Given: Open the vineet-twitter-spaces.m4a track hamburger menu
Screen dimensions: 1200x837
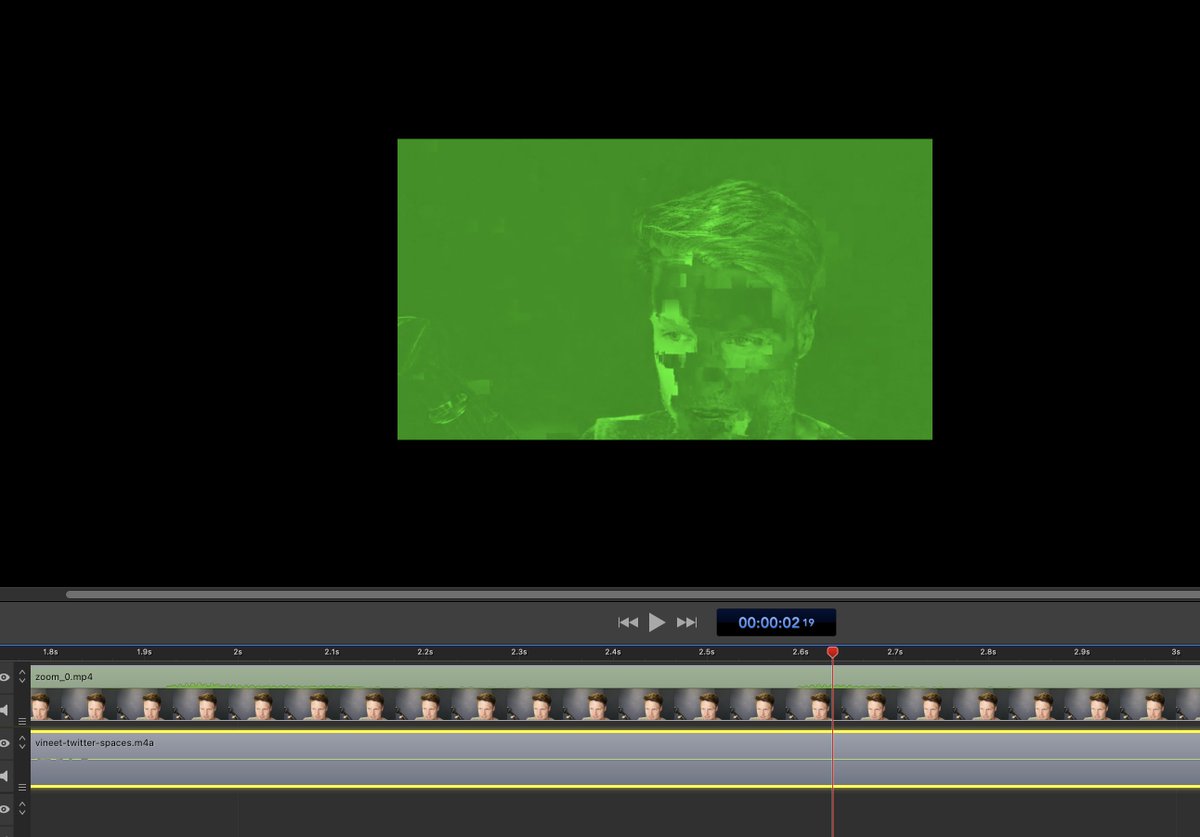Looking at the screenshot, I should [x=22, y=787].
